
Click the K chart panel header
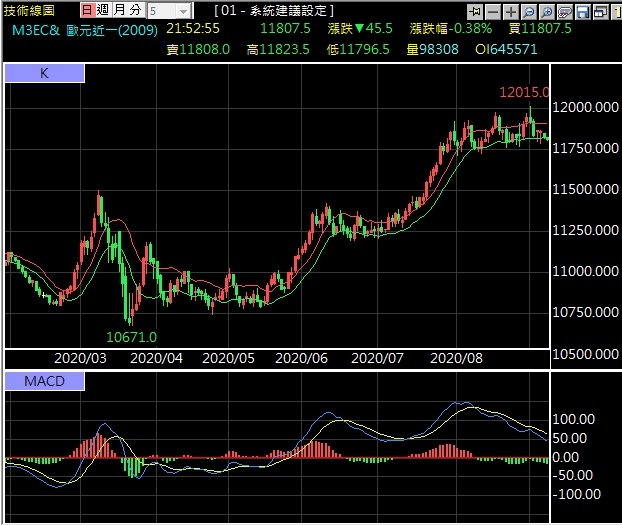coord(44,73)
